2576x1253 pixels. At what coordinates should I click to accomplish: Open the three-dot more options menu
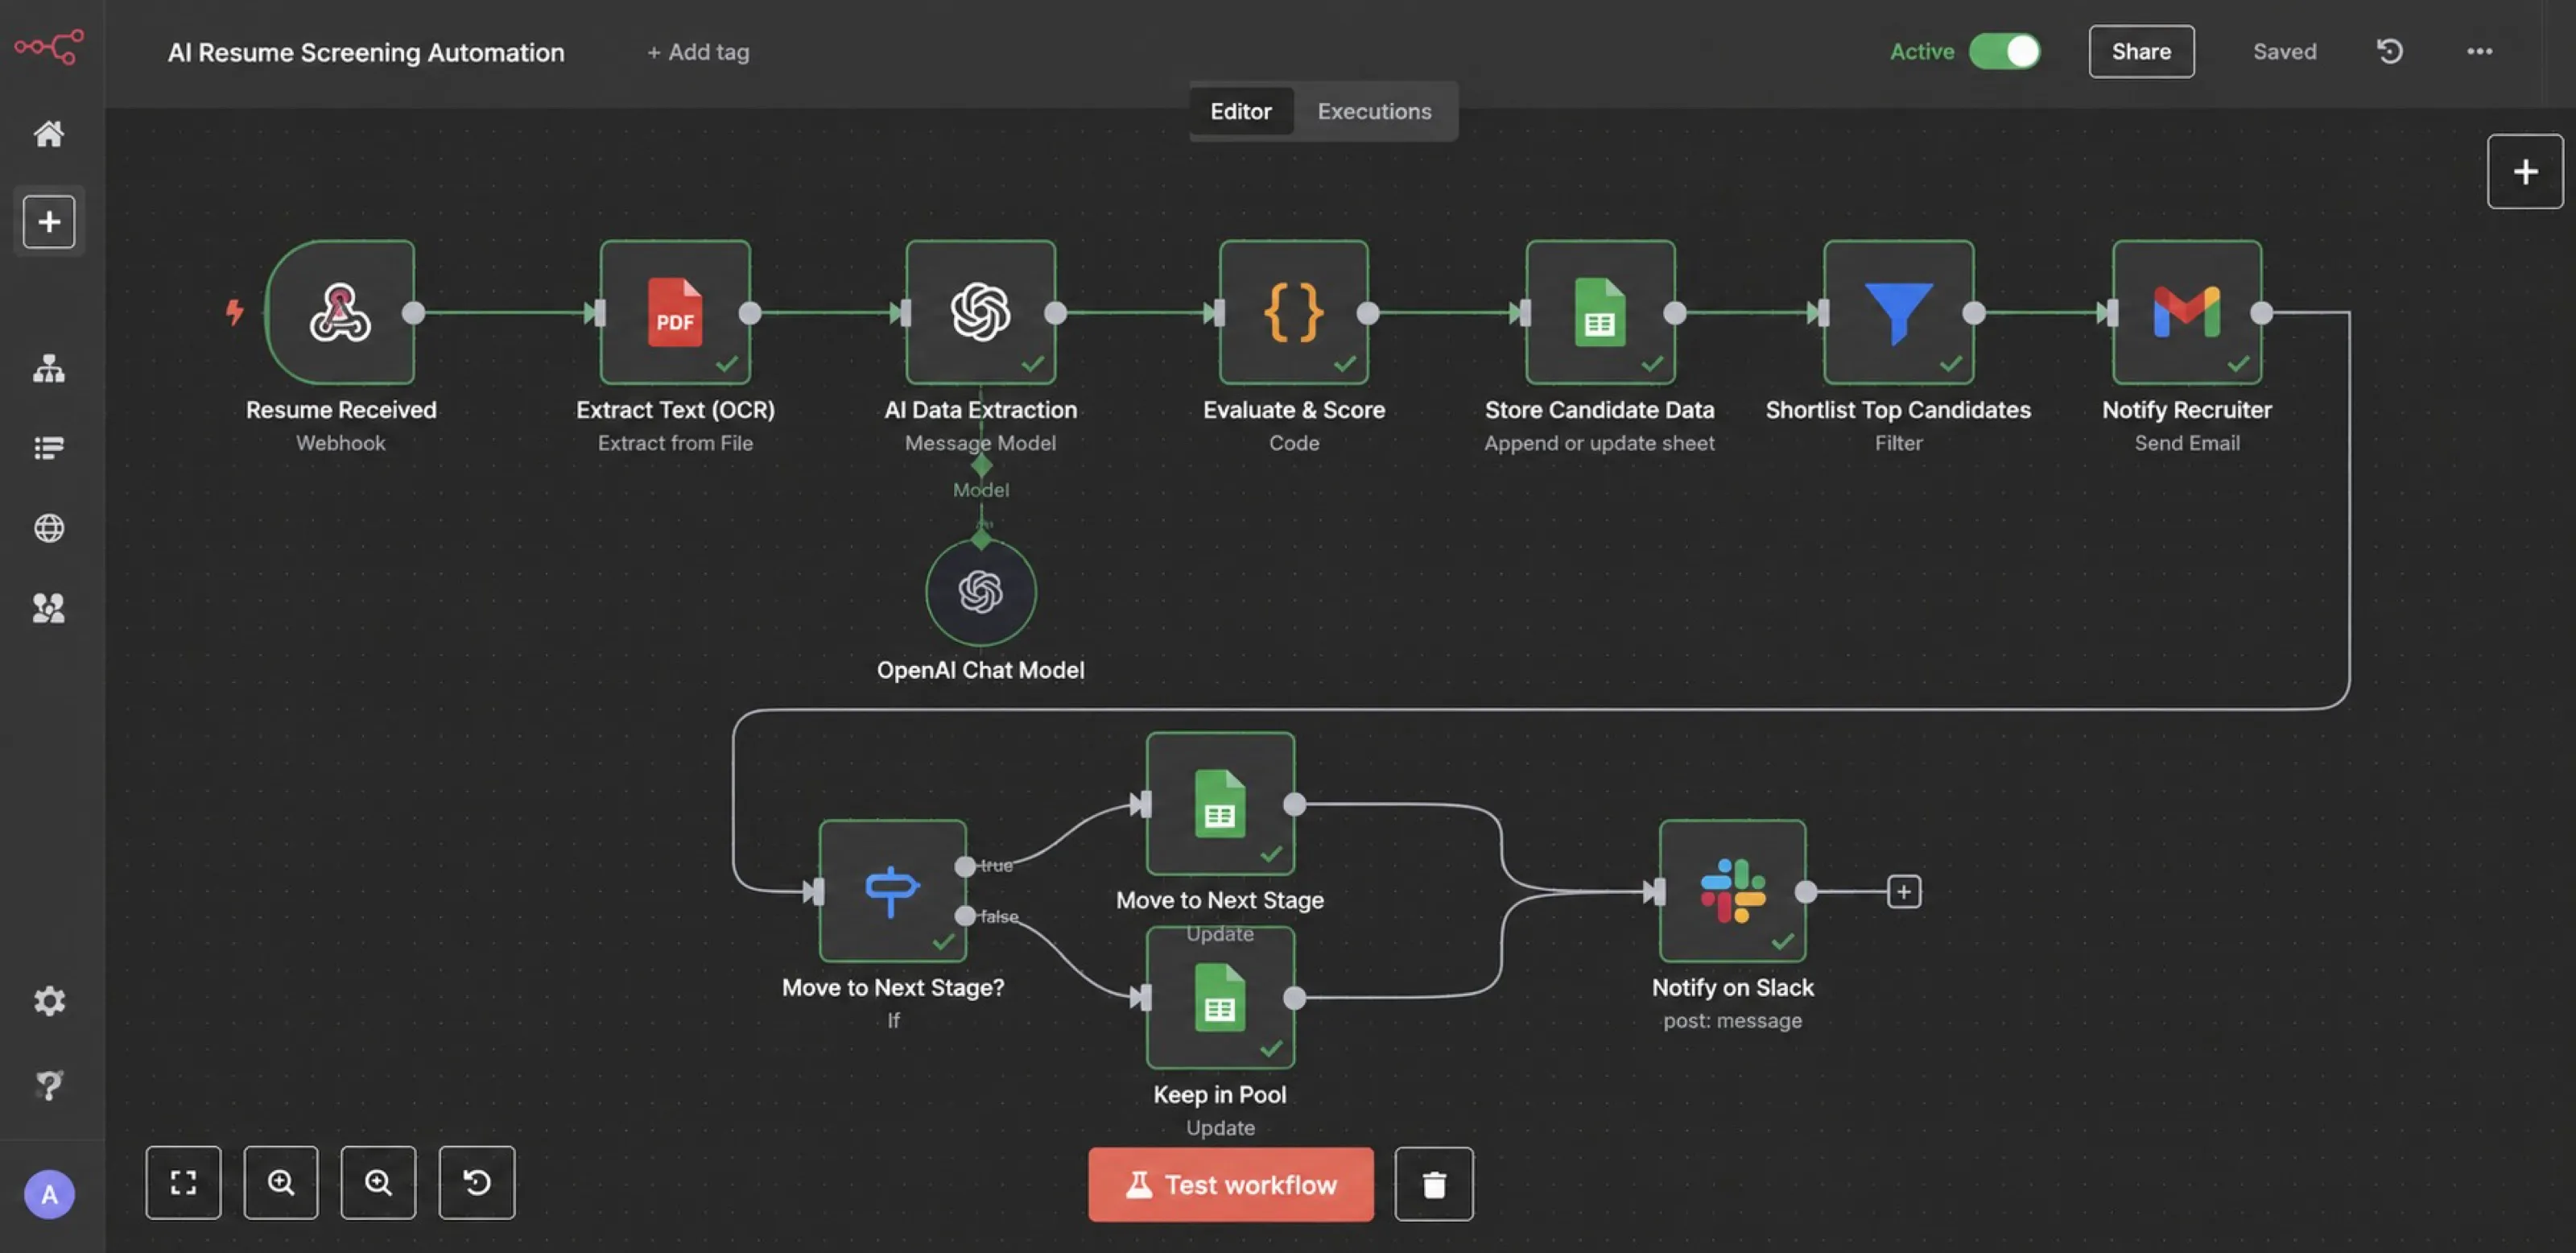2479,51
